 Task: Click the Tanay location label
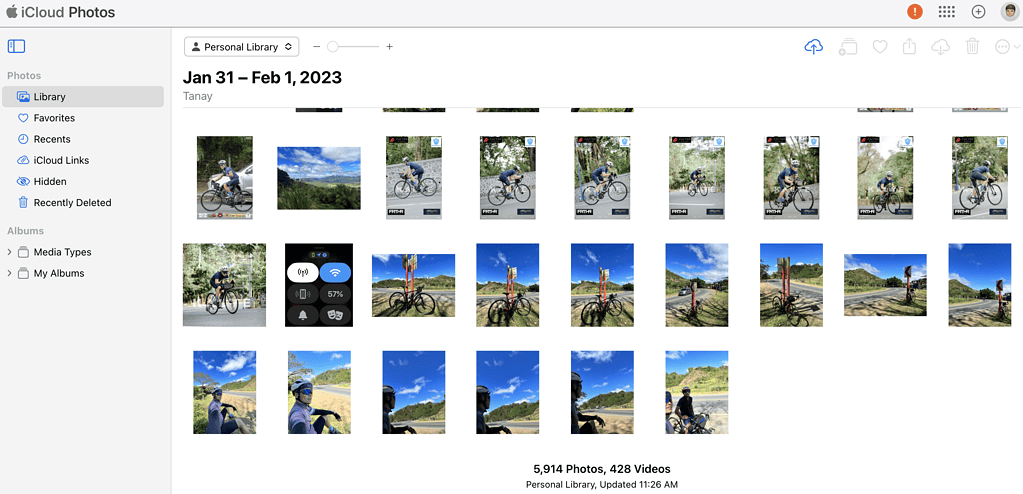coord(198,97)
